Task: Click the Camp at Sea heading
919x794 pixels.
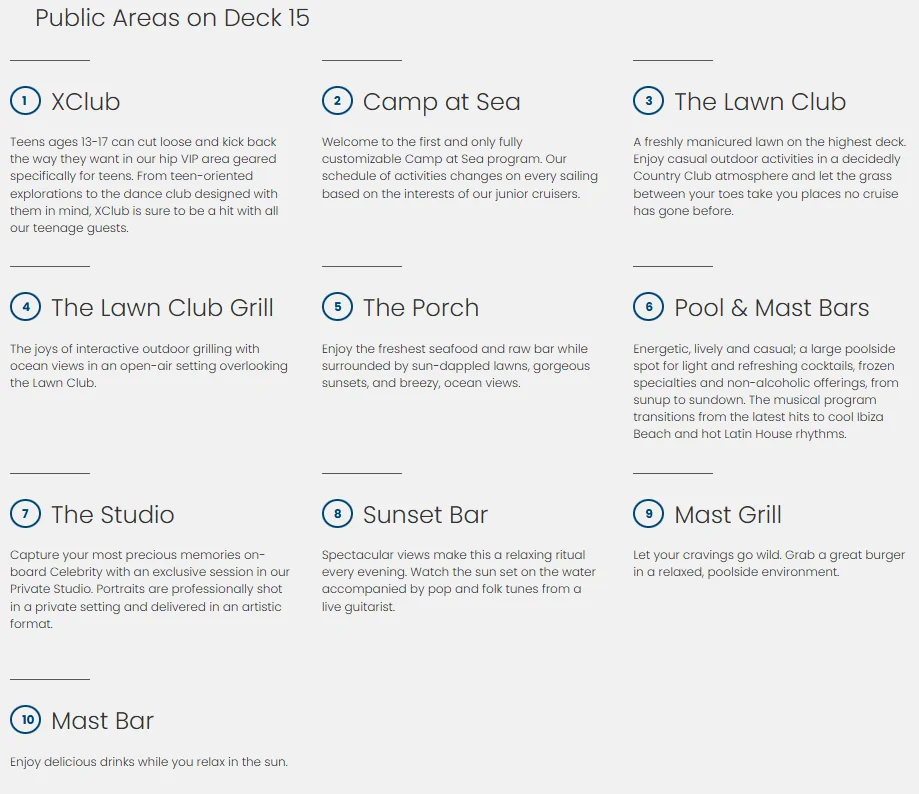Action: point(441,101)
